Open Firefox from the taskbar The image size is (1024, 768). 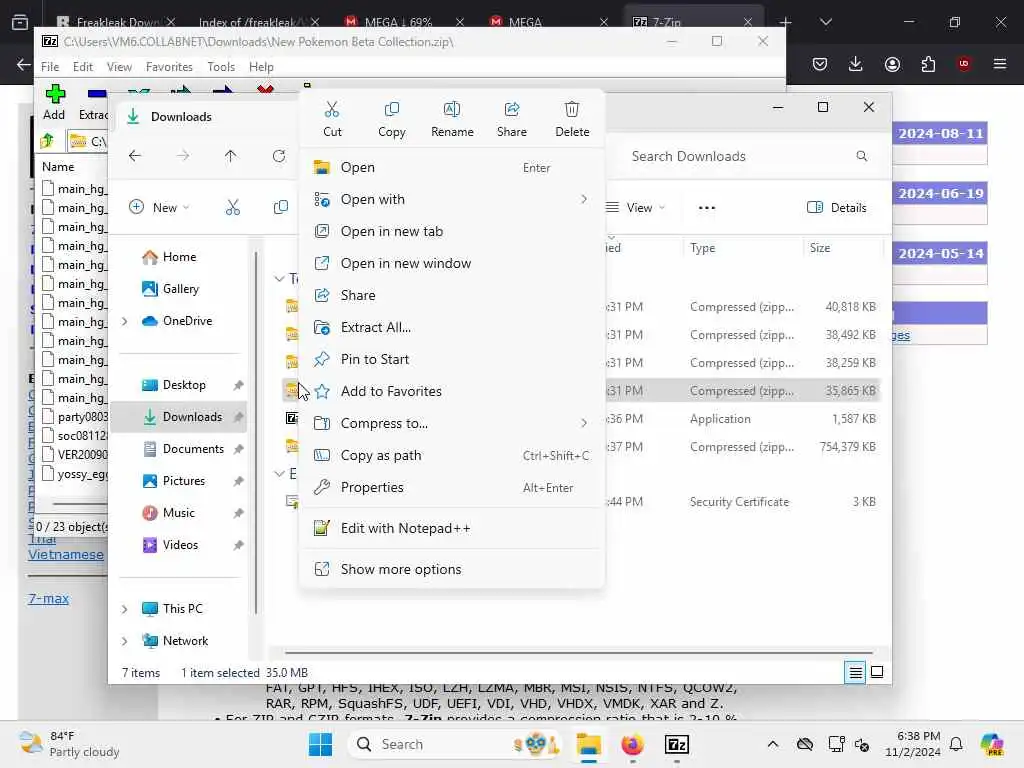pos(632,744)
